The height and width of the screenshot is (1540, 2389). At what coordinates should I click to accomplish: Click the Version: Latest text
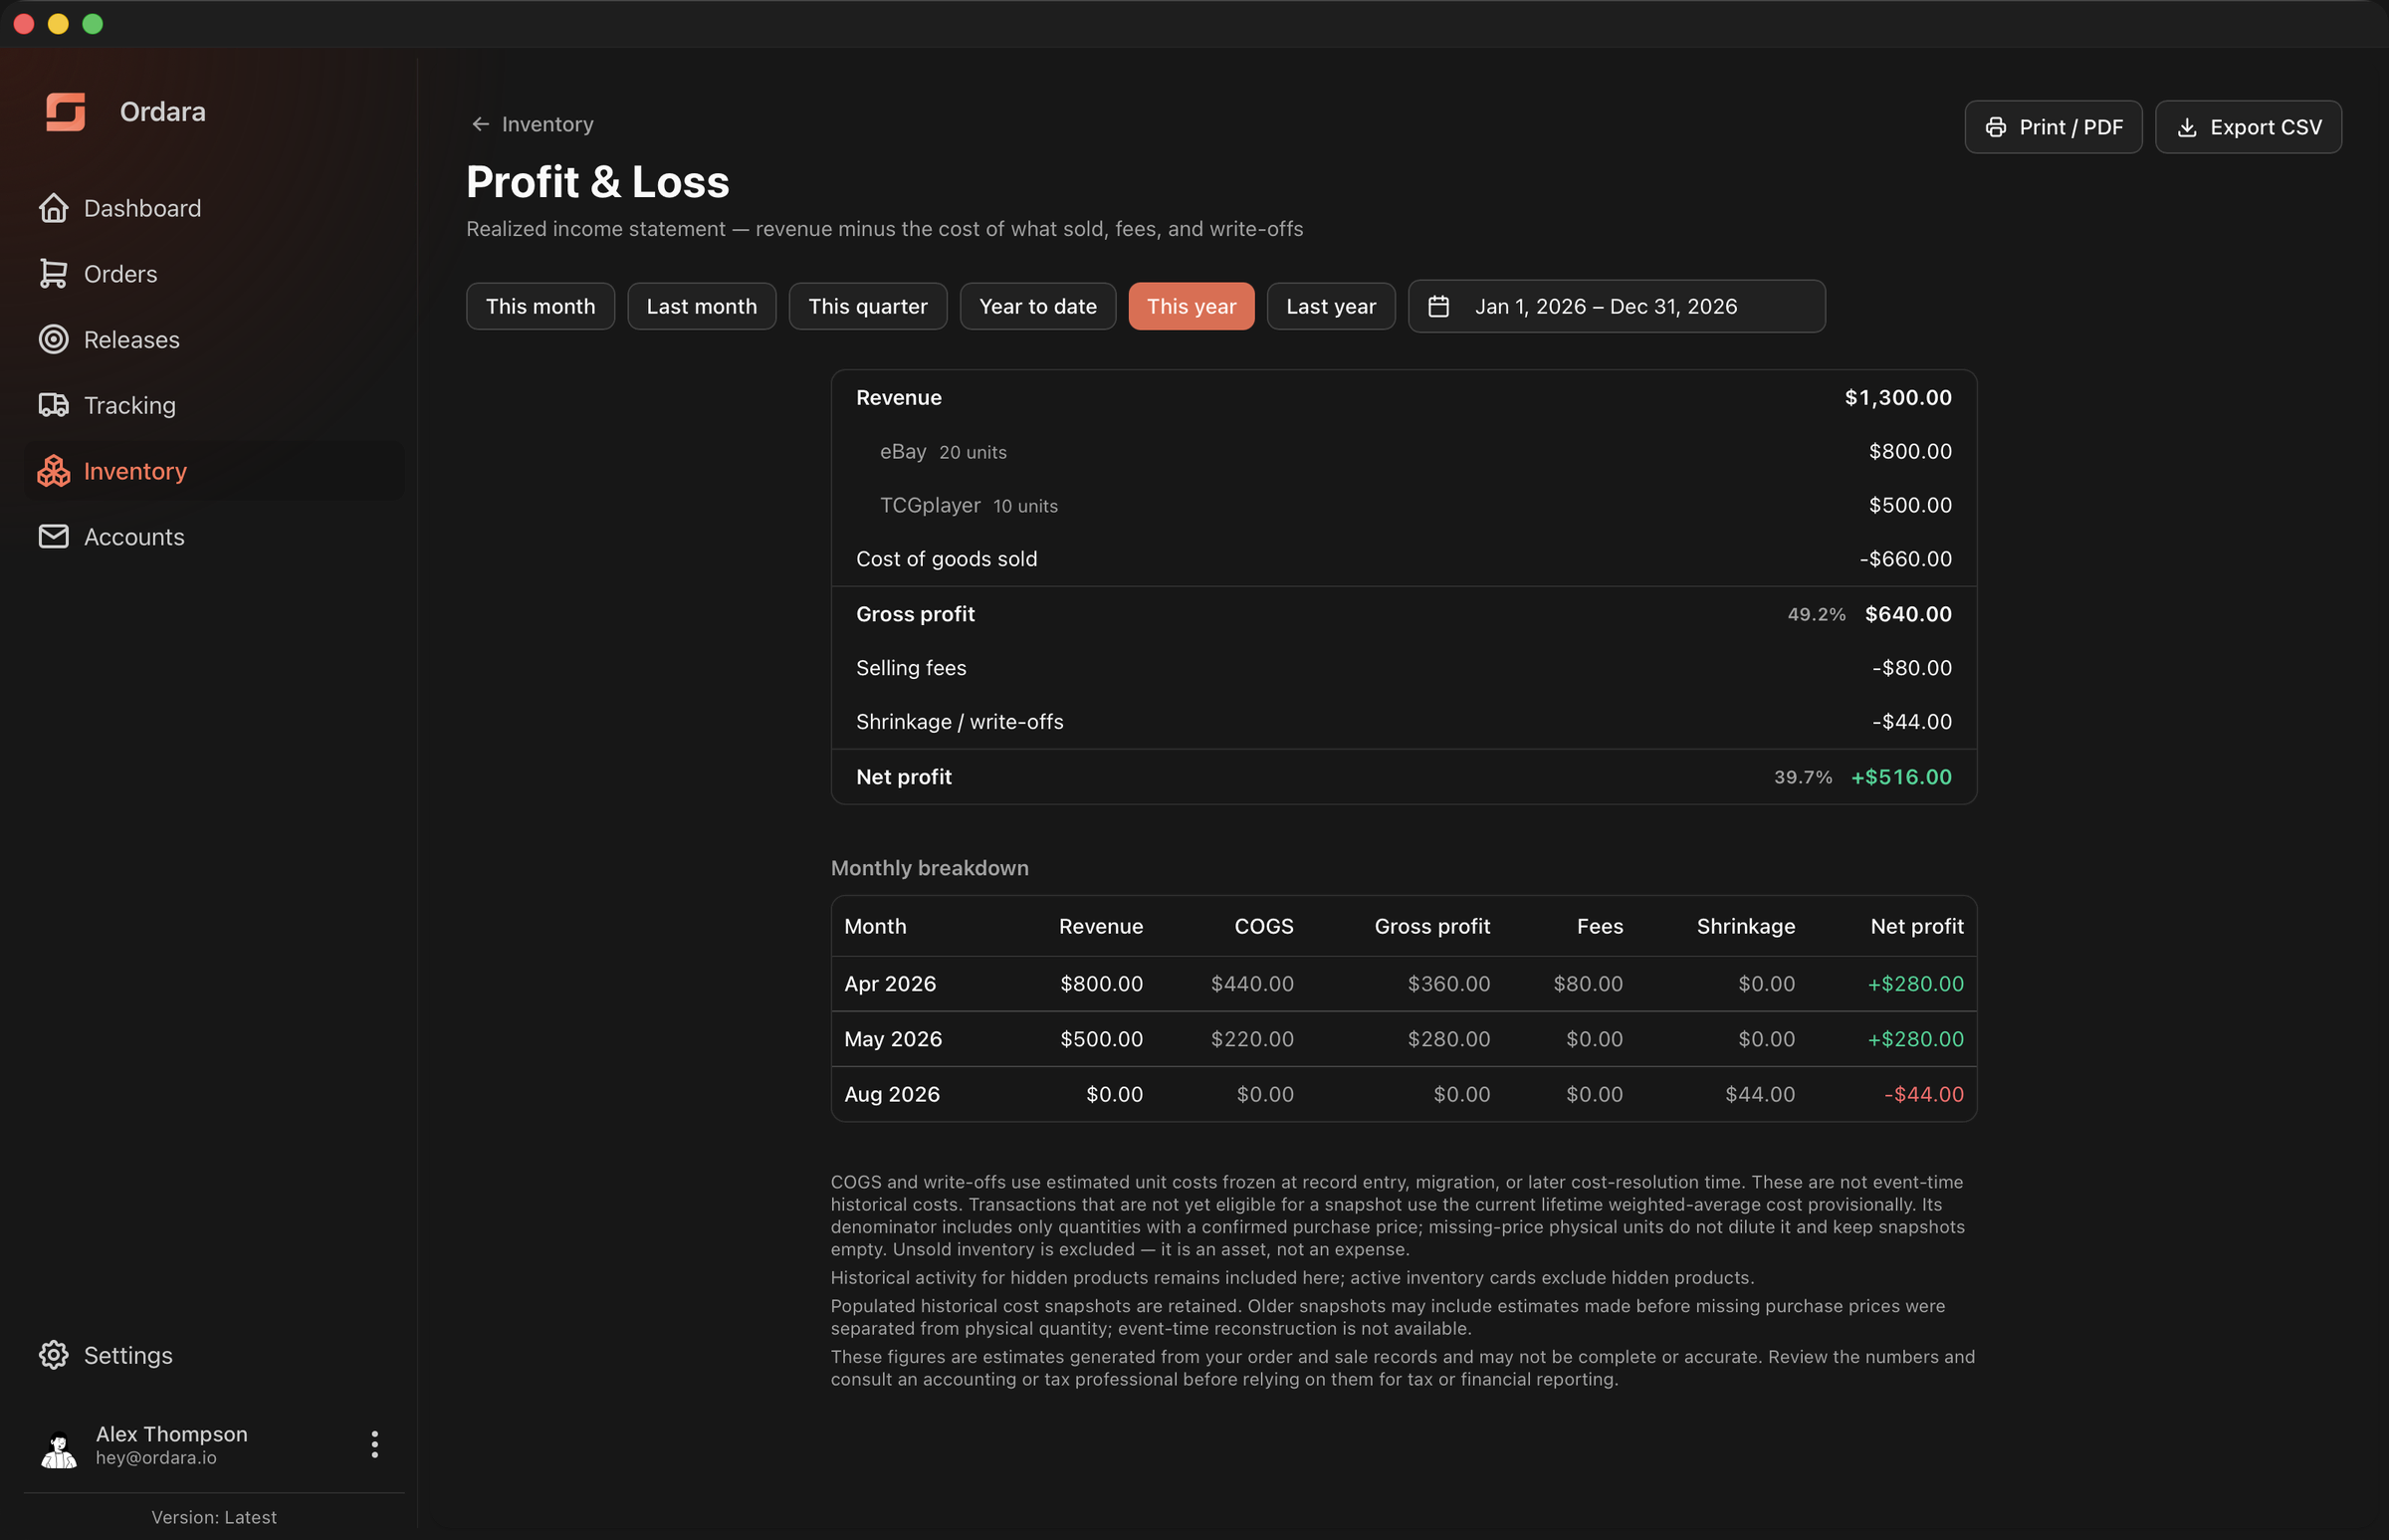214,1517
